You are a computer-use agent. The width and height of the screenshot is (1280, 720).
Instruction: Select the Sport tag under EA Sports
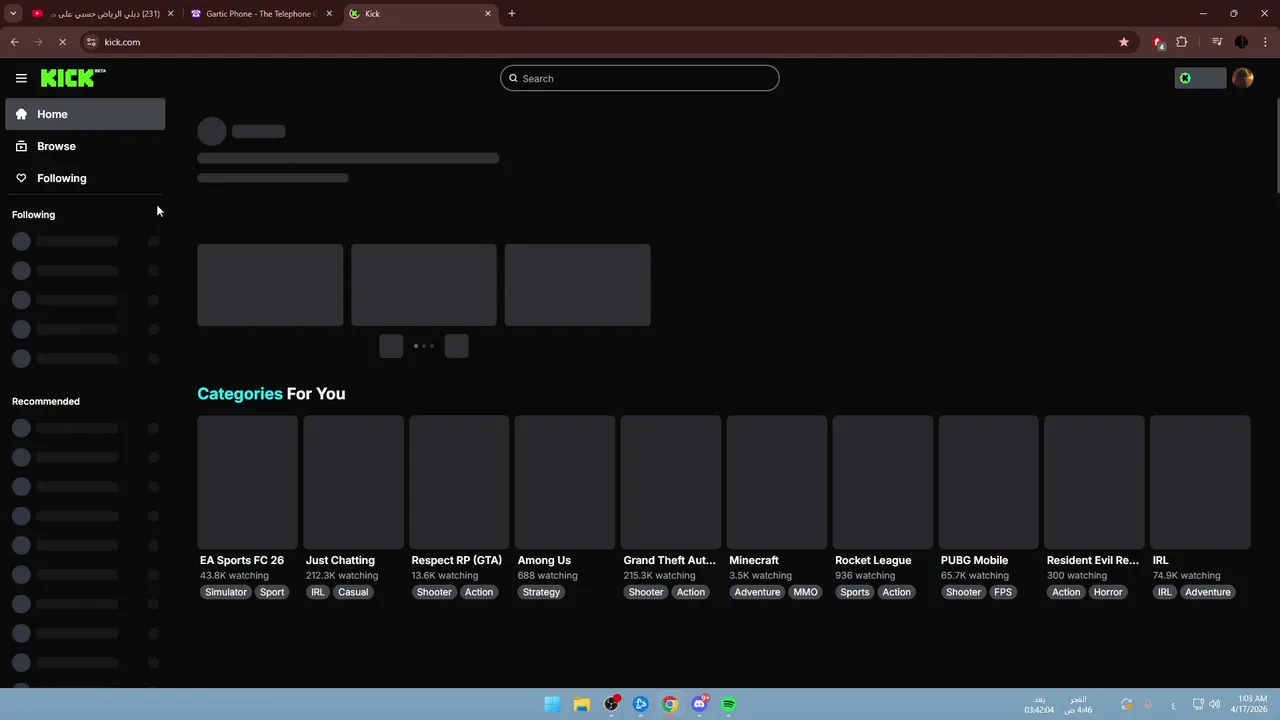(272, 592)
